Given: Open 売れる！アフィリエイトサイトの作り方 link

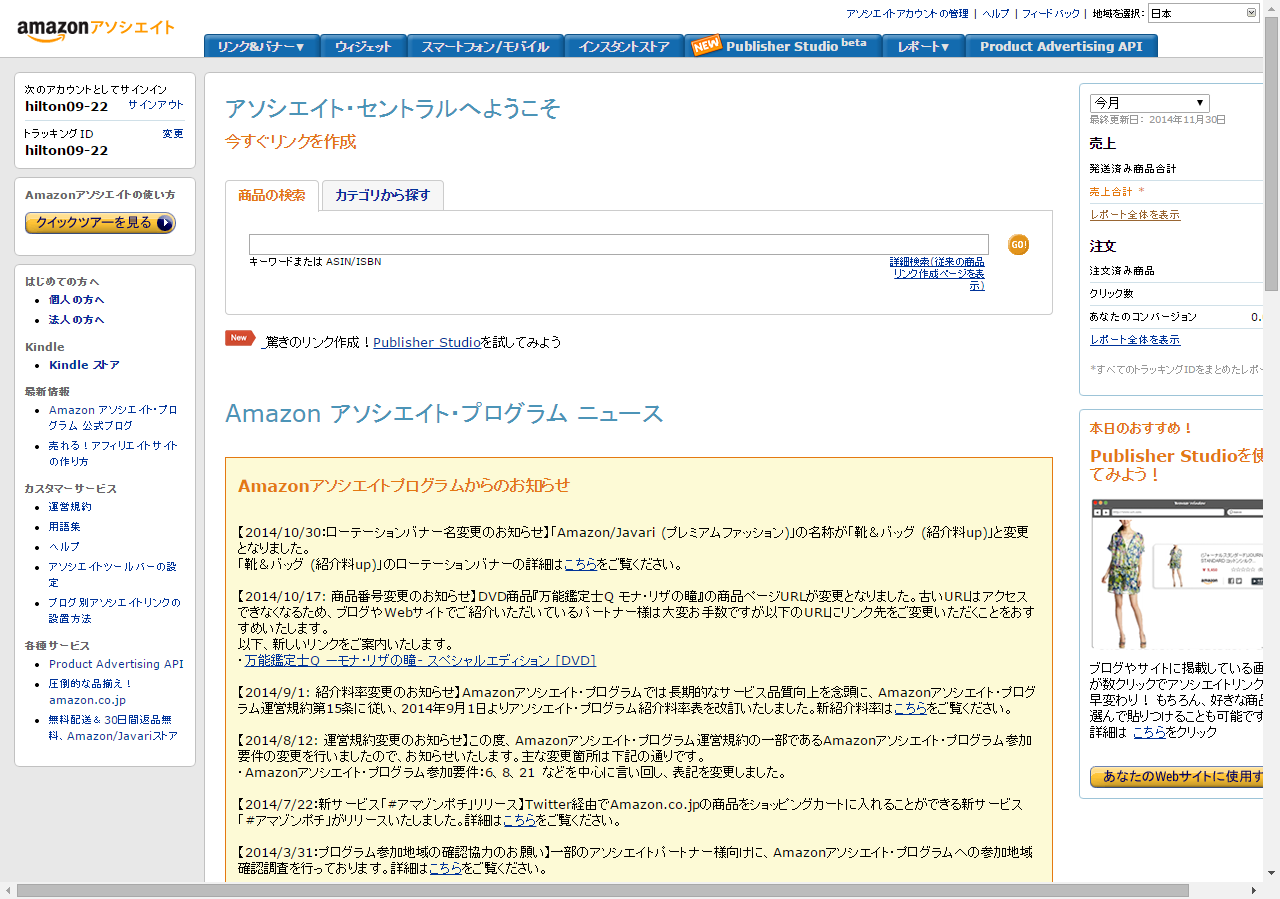Looking at the screenshot, I should pos(113,454).
